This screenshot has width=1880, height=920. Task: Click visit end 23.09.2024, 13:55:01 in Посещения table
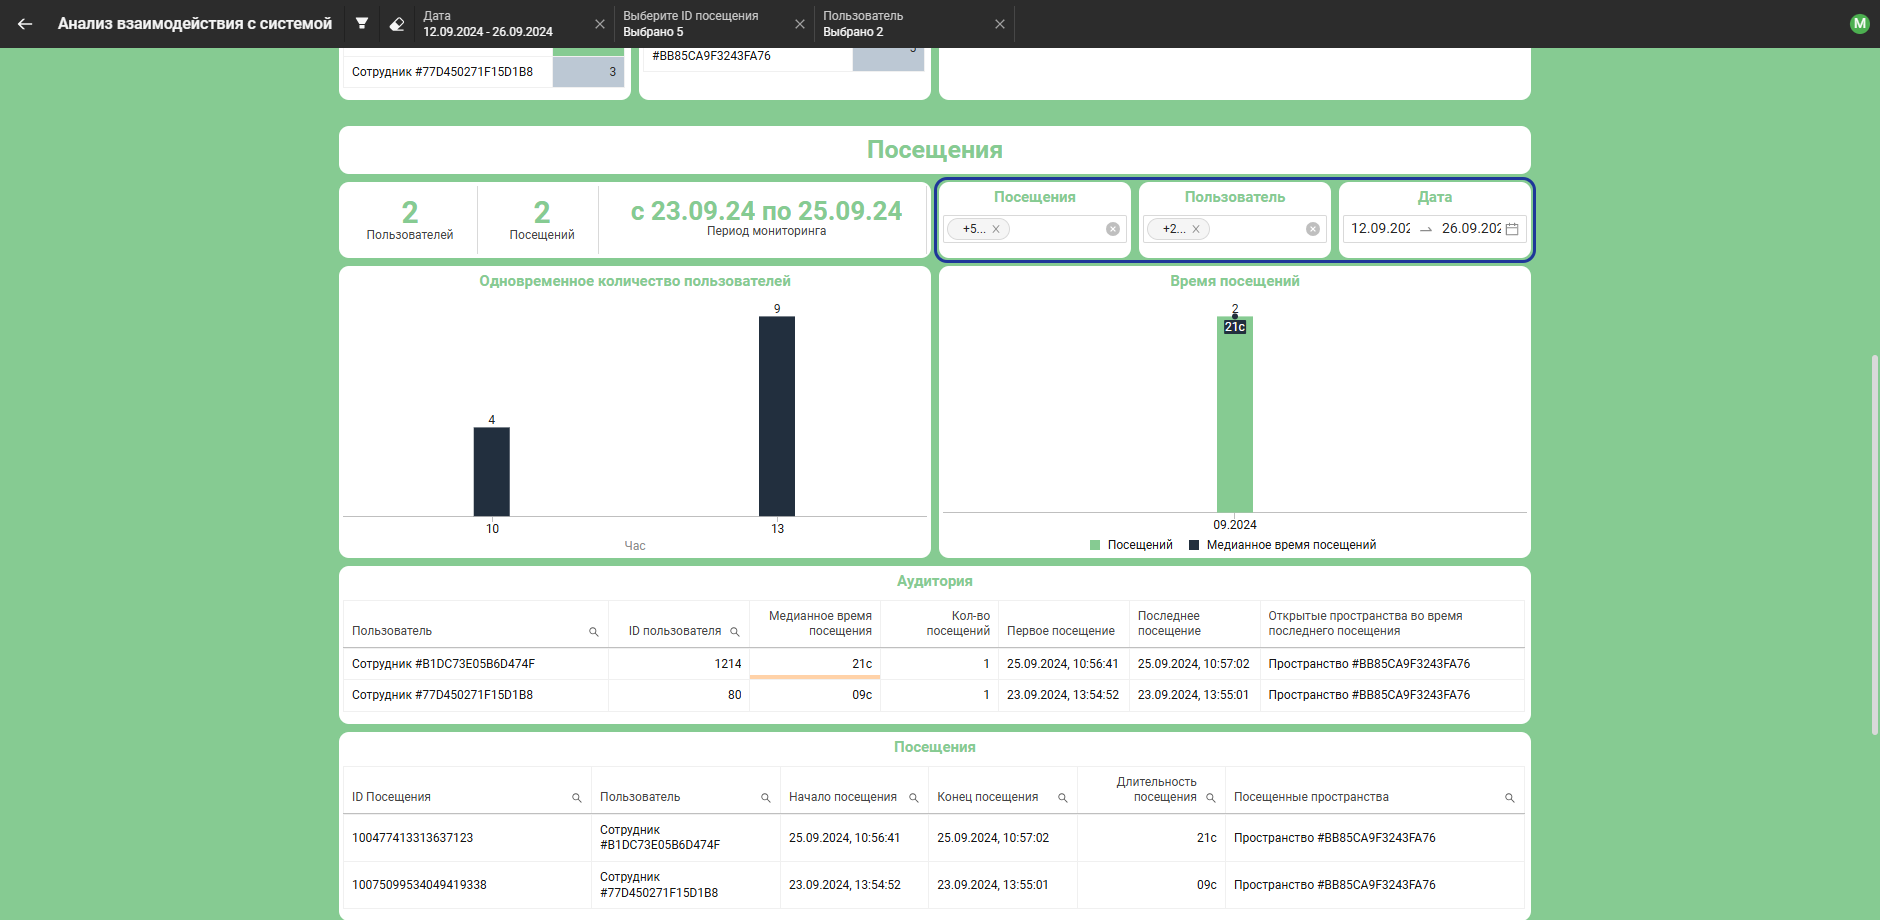993,885
